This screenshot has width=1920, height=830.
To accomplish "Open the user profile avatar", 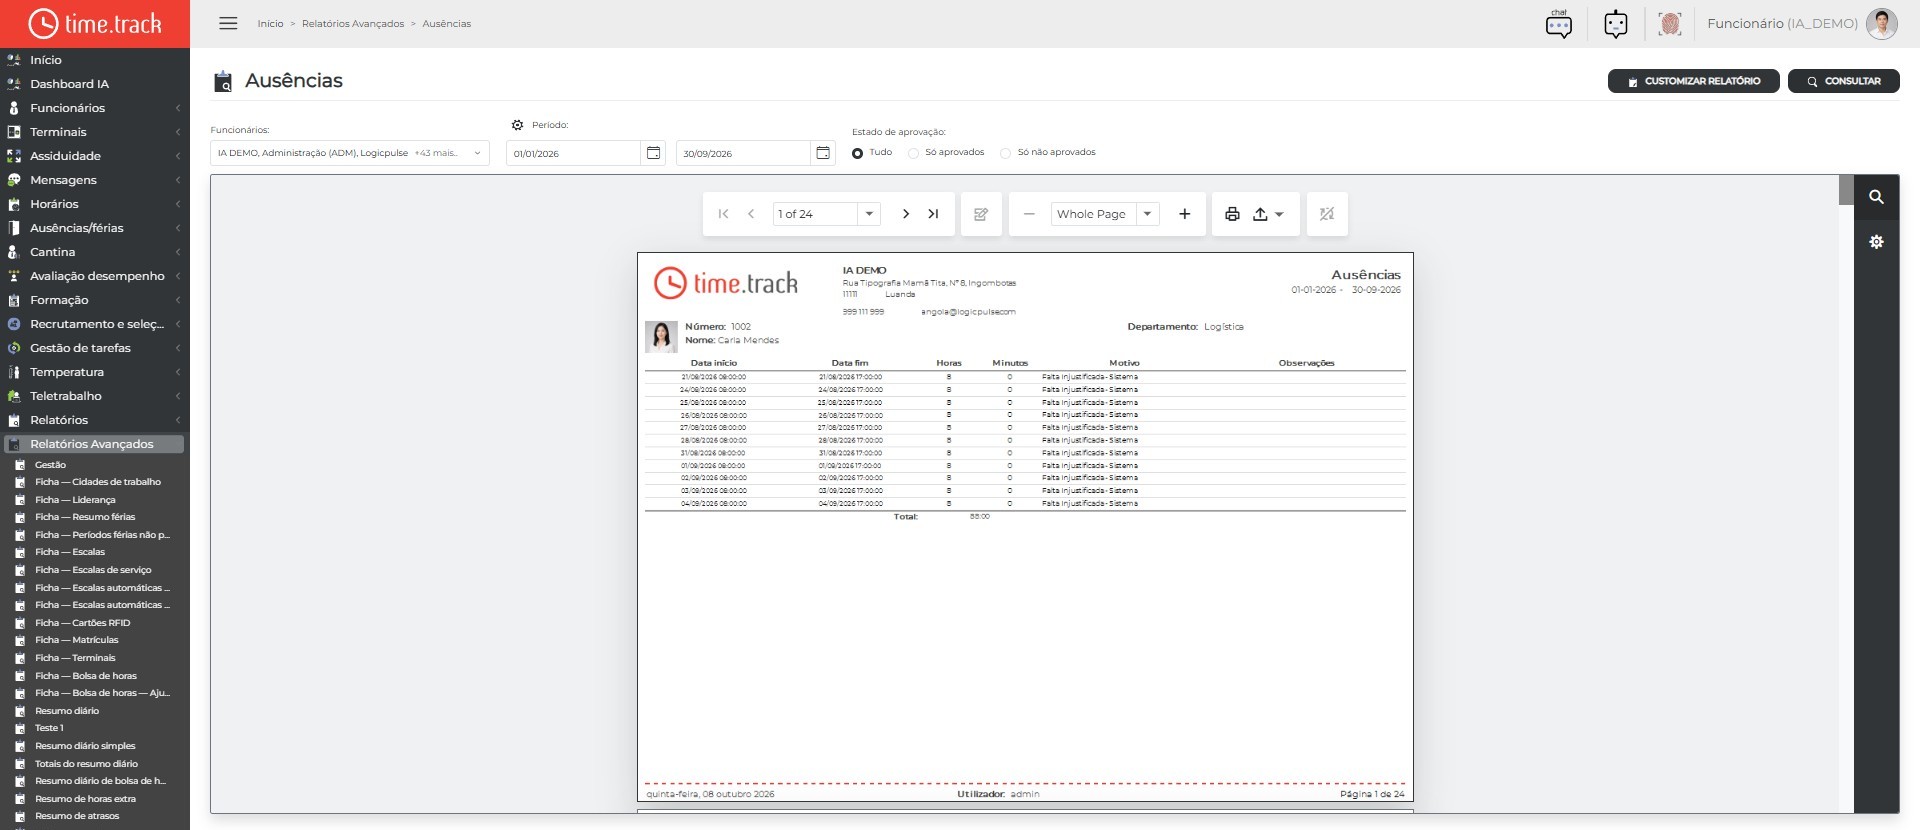I will pyautogui.click(x=1882, y=23).
